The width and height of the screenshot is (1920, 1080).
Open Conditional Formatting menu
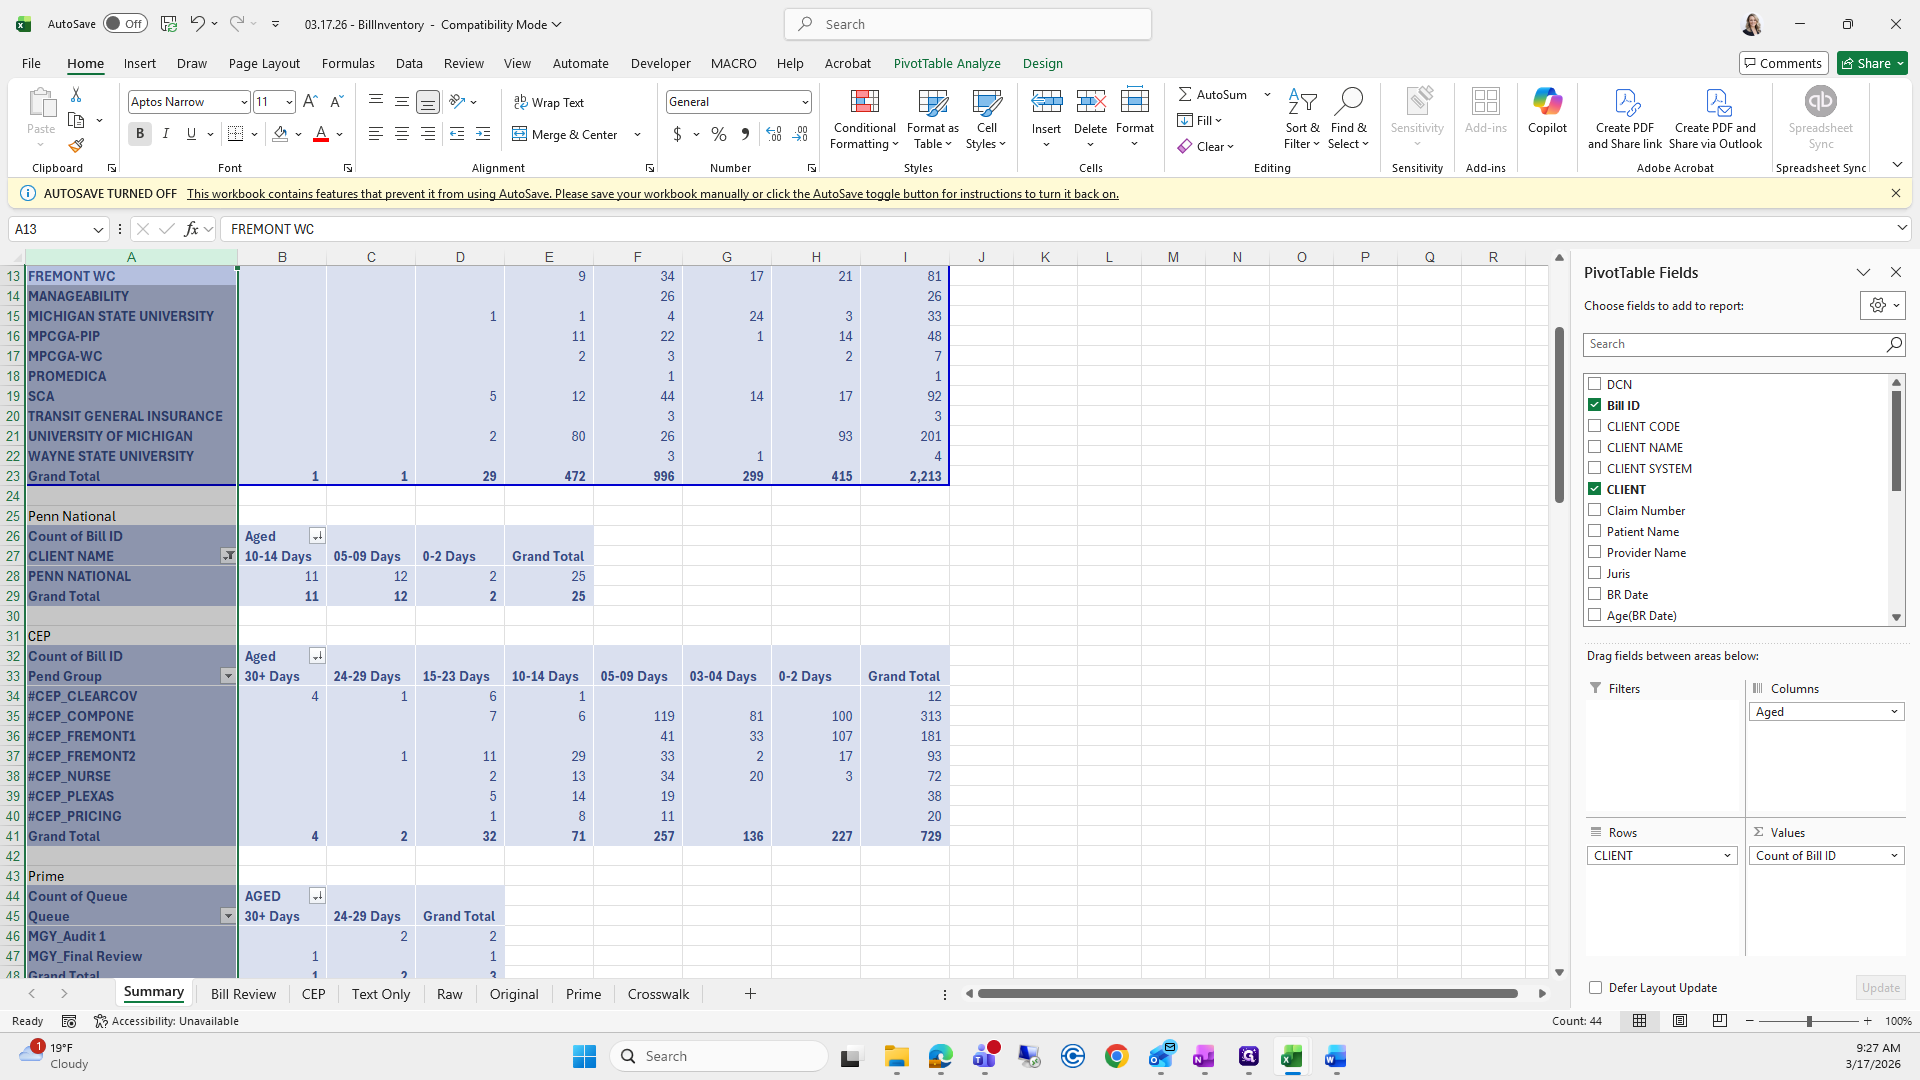(864, 120)
